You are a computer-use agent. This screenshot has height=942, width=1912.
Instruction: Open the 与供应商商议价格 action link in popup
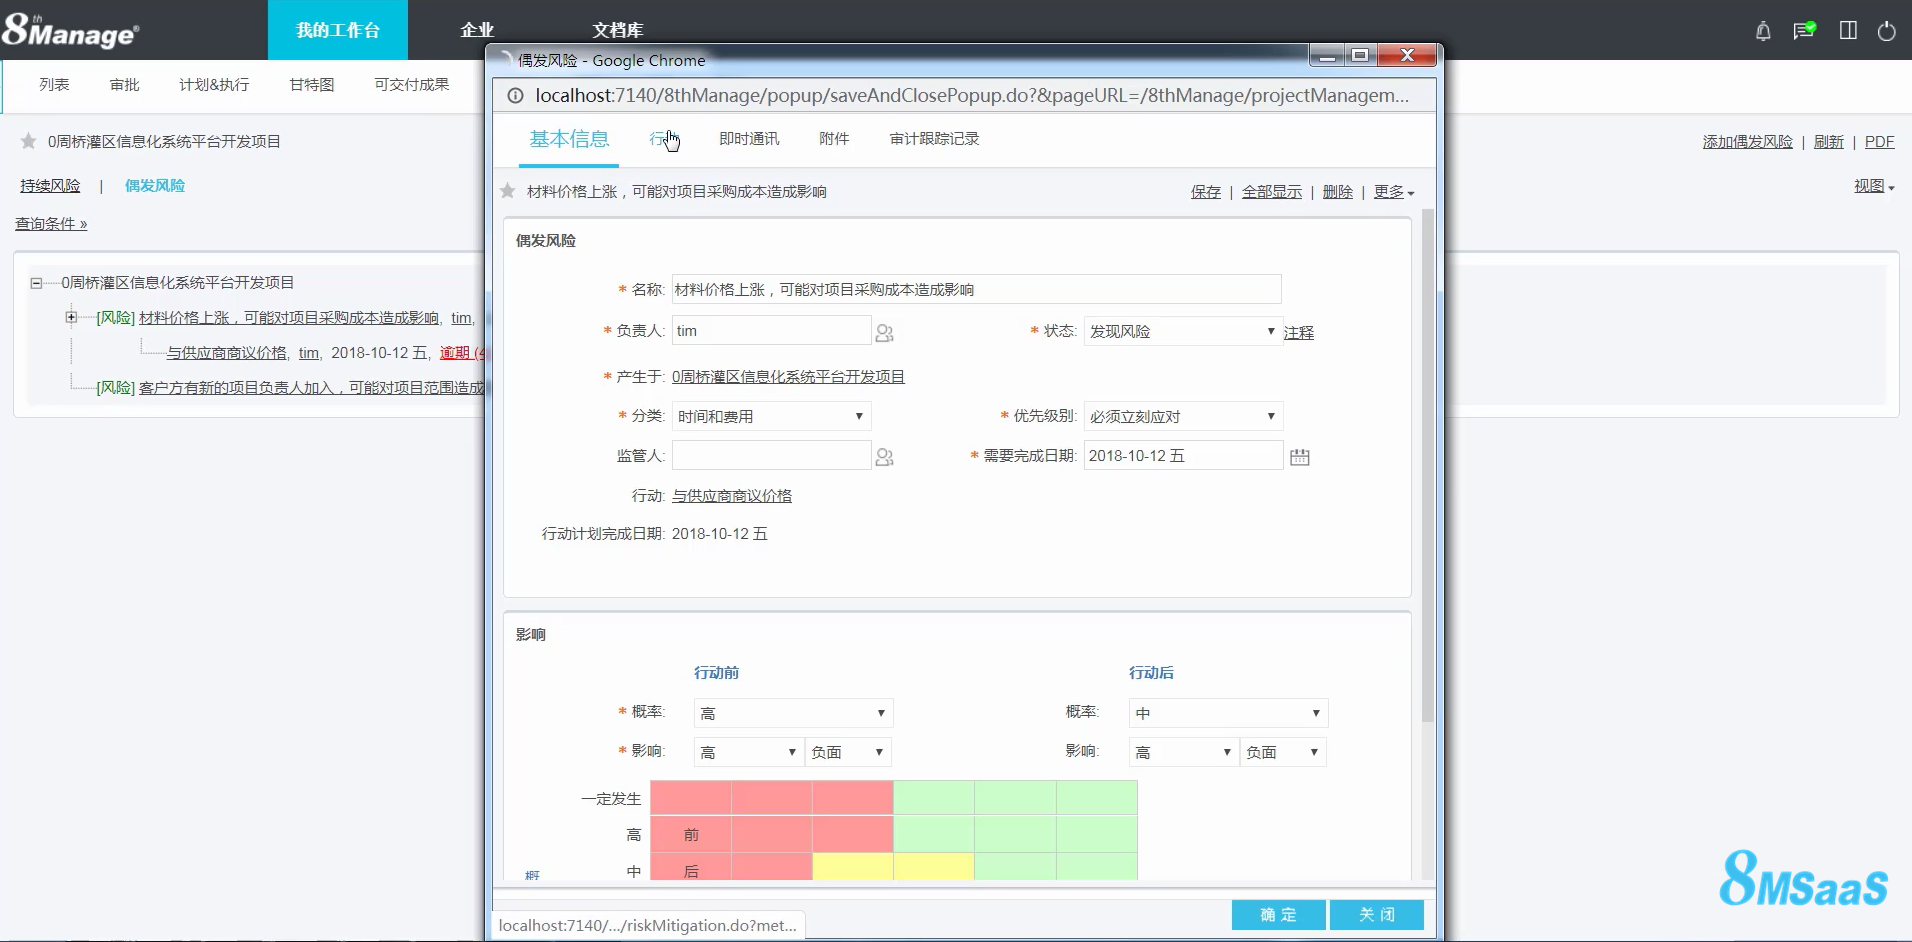731,496
